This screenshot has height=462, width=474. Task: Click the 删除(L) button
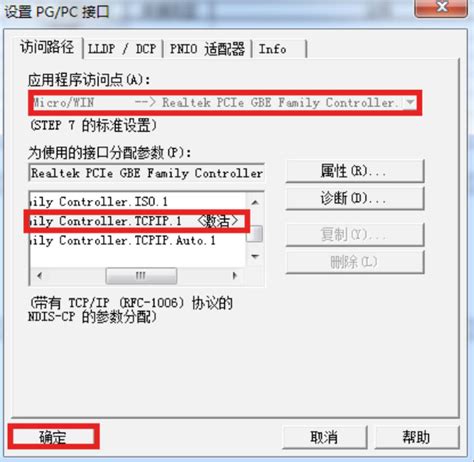point(355,262)
